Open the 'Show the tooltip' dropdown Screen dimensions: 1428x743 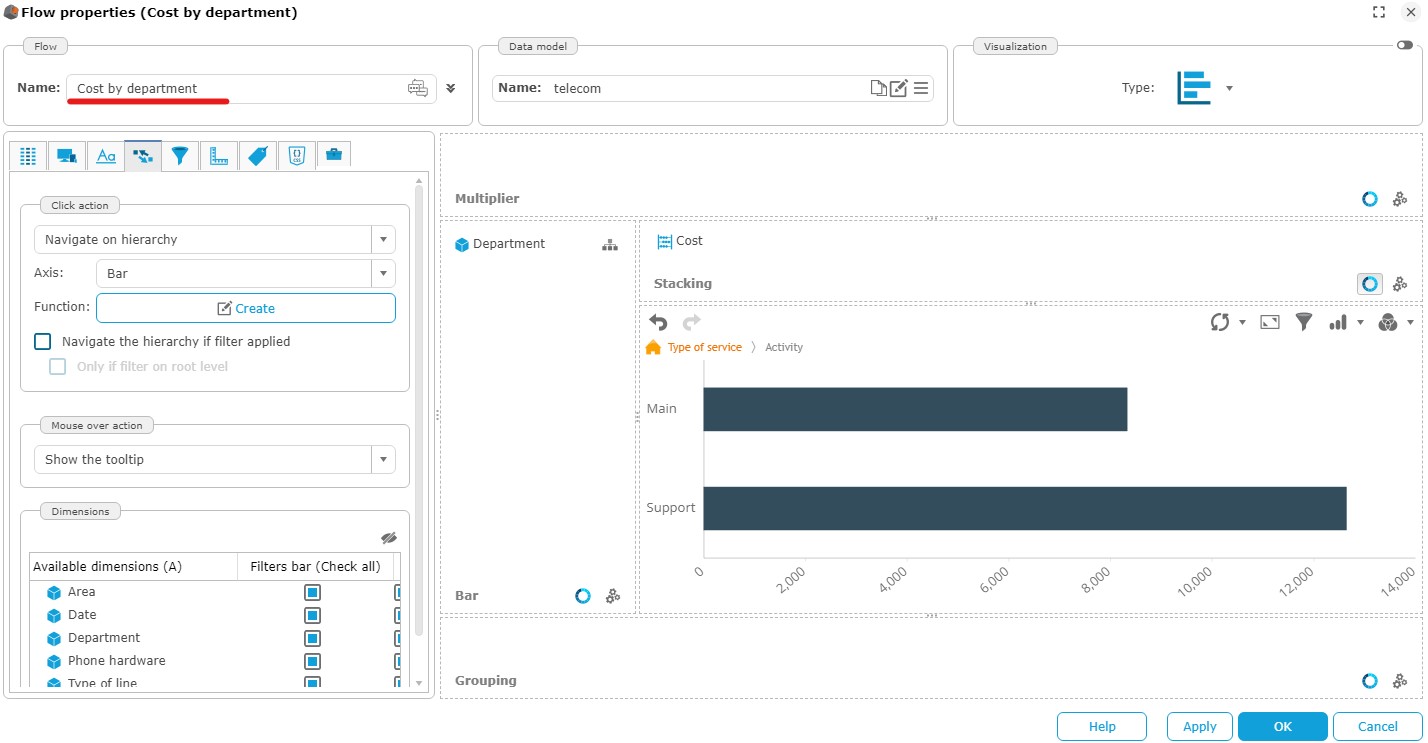point(384,460)
